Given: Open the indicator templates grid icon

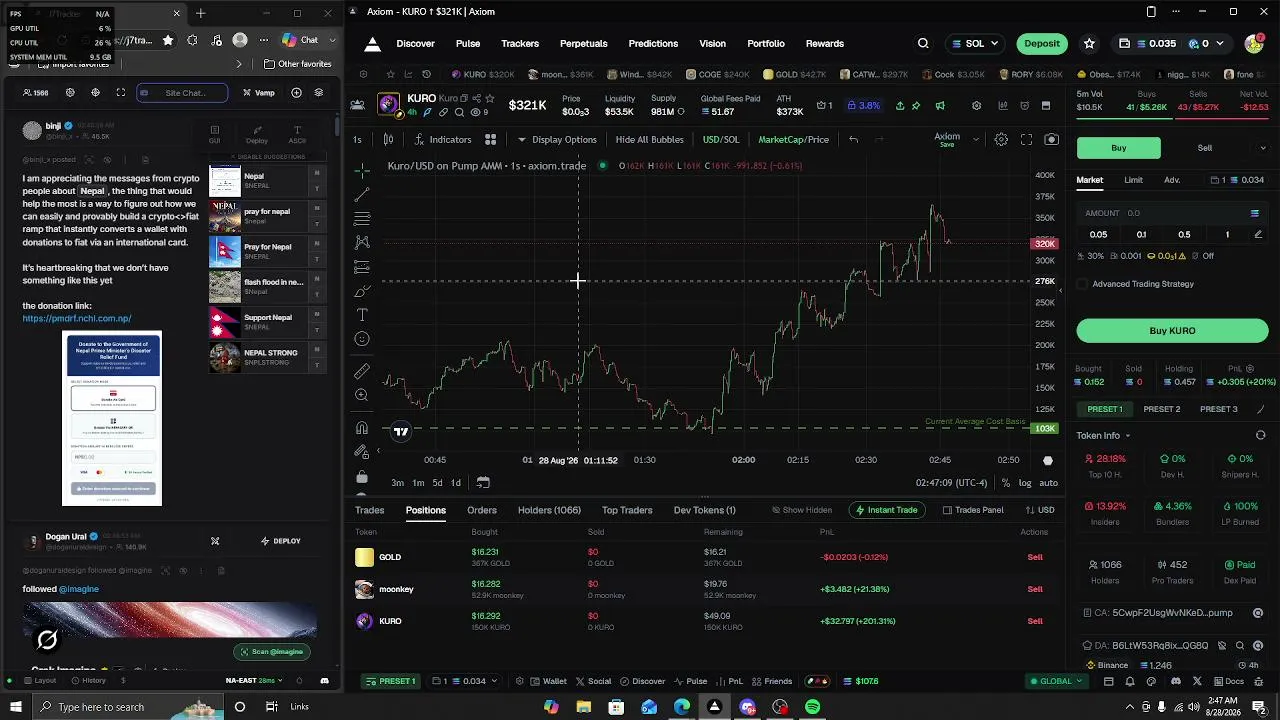Looking at the screenshot, I should coord(490,140).
